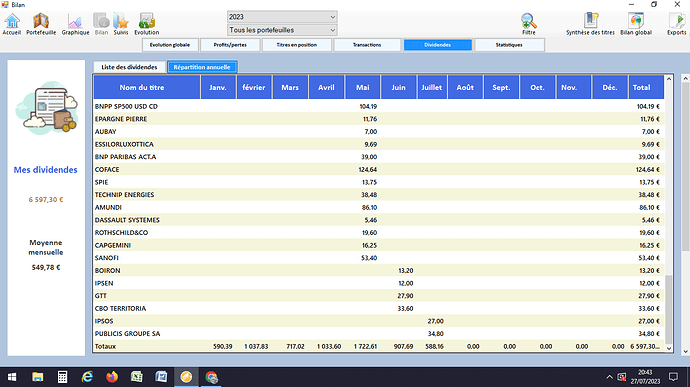Image resolution: width=690 pixels, height=387 pixels.
Task: Select the TECHNIP ENERGIES row
Action: point(378,195)
